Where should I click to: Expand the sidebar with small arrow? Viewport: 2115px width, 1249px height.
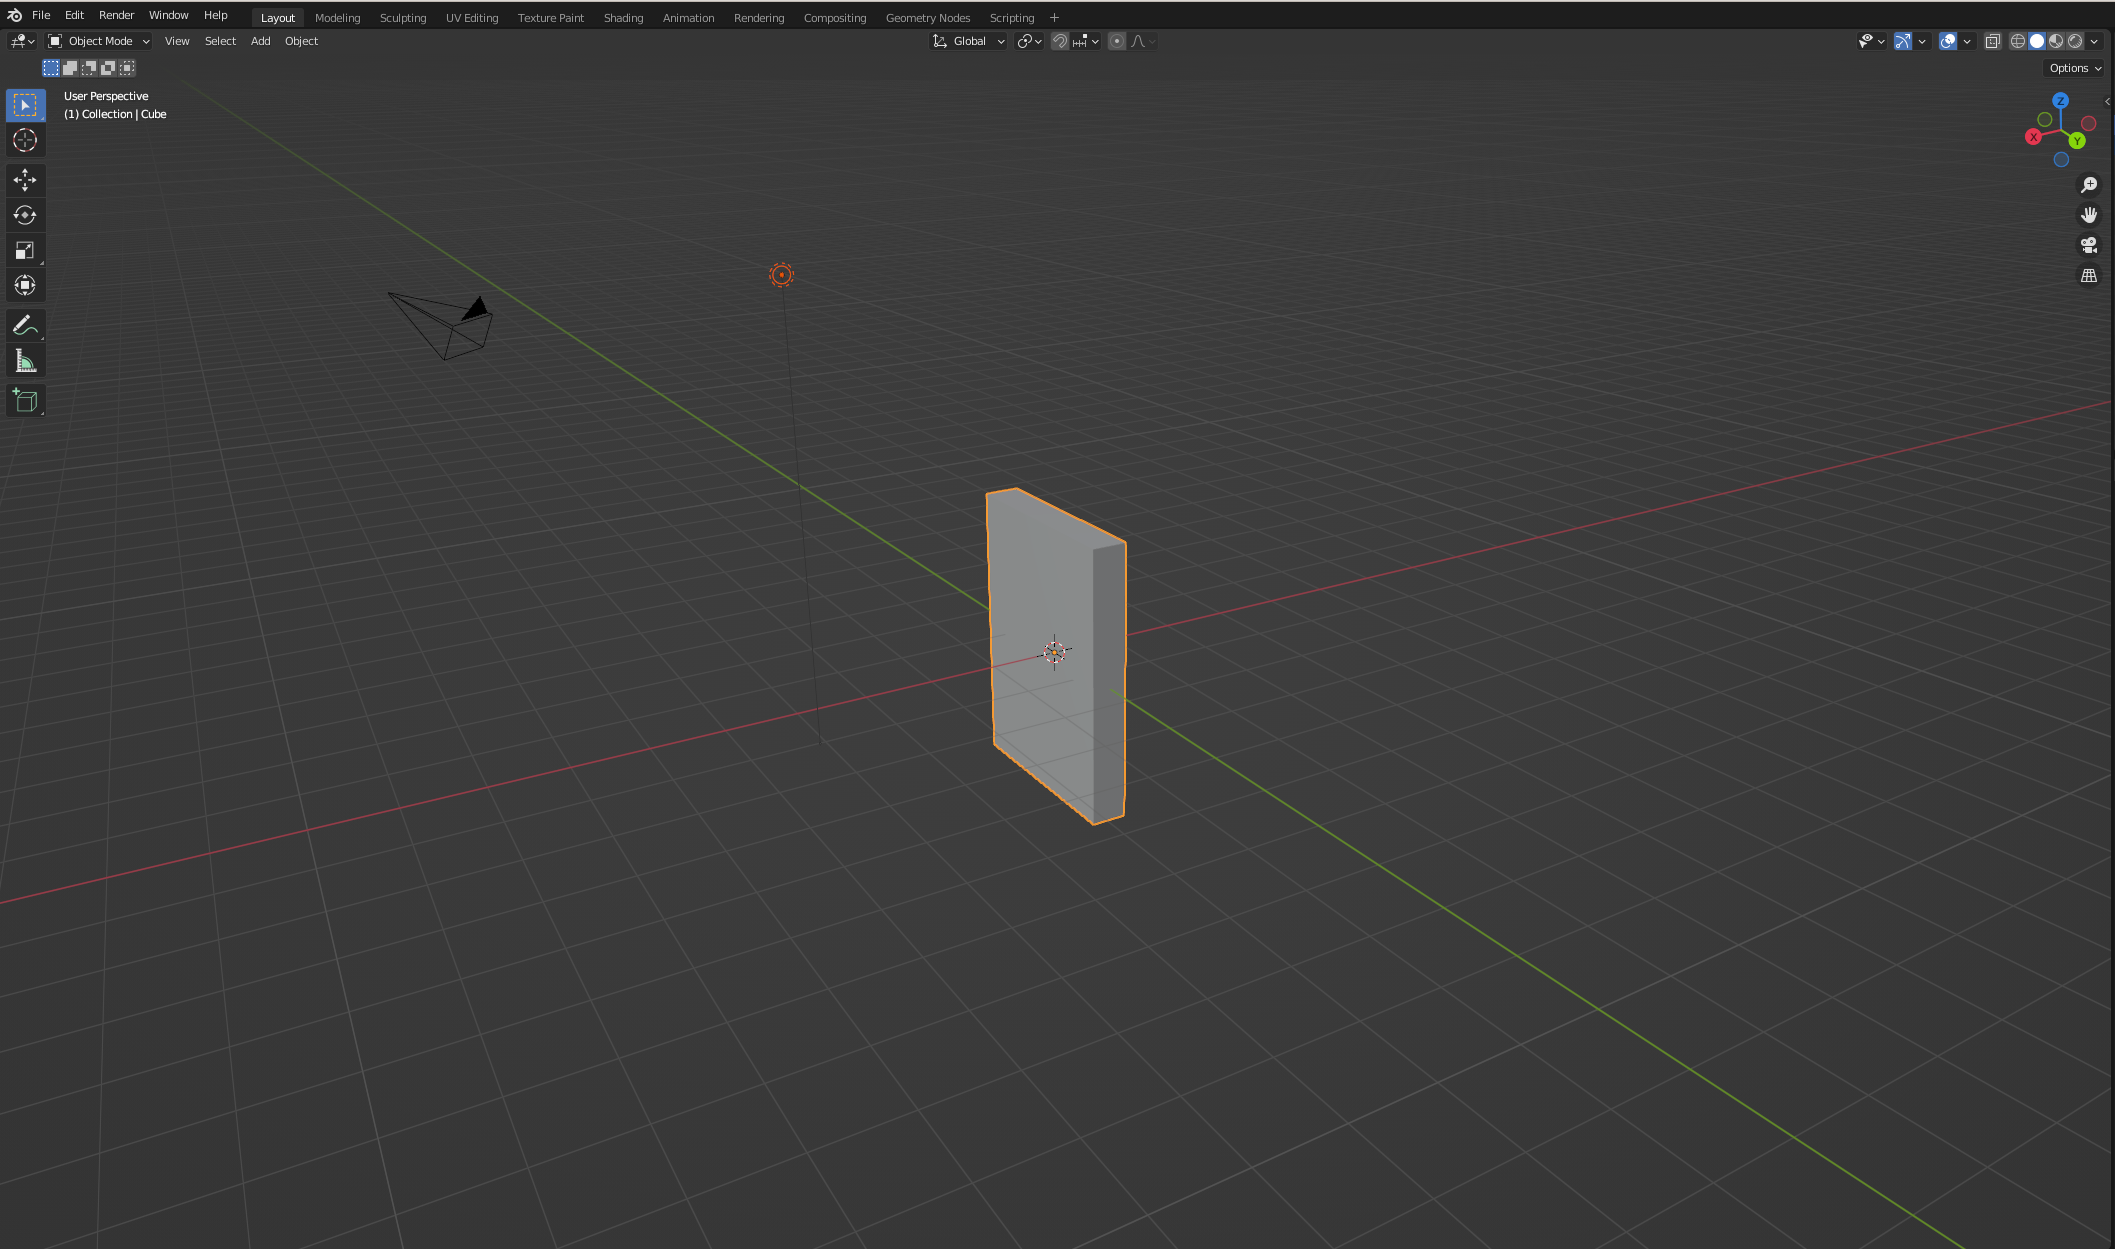click(2108, 101)
